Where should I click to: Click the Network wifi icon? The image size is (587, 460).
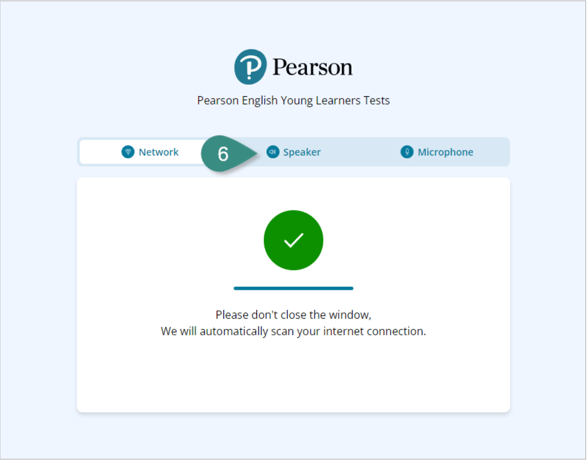pyautogui.click(x=128, y=152)
